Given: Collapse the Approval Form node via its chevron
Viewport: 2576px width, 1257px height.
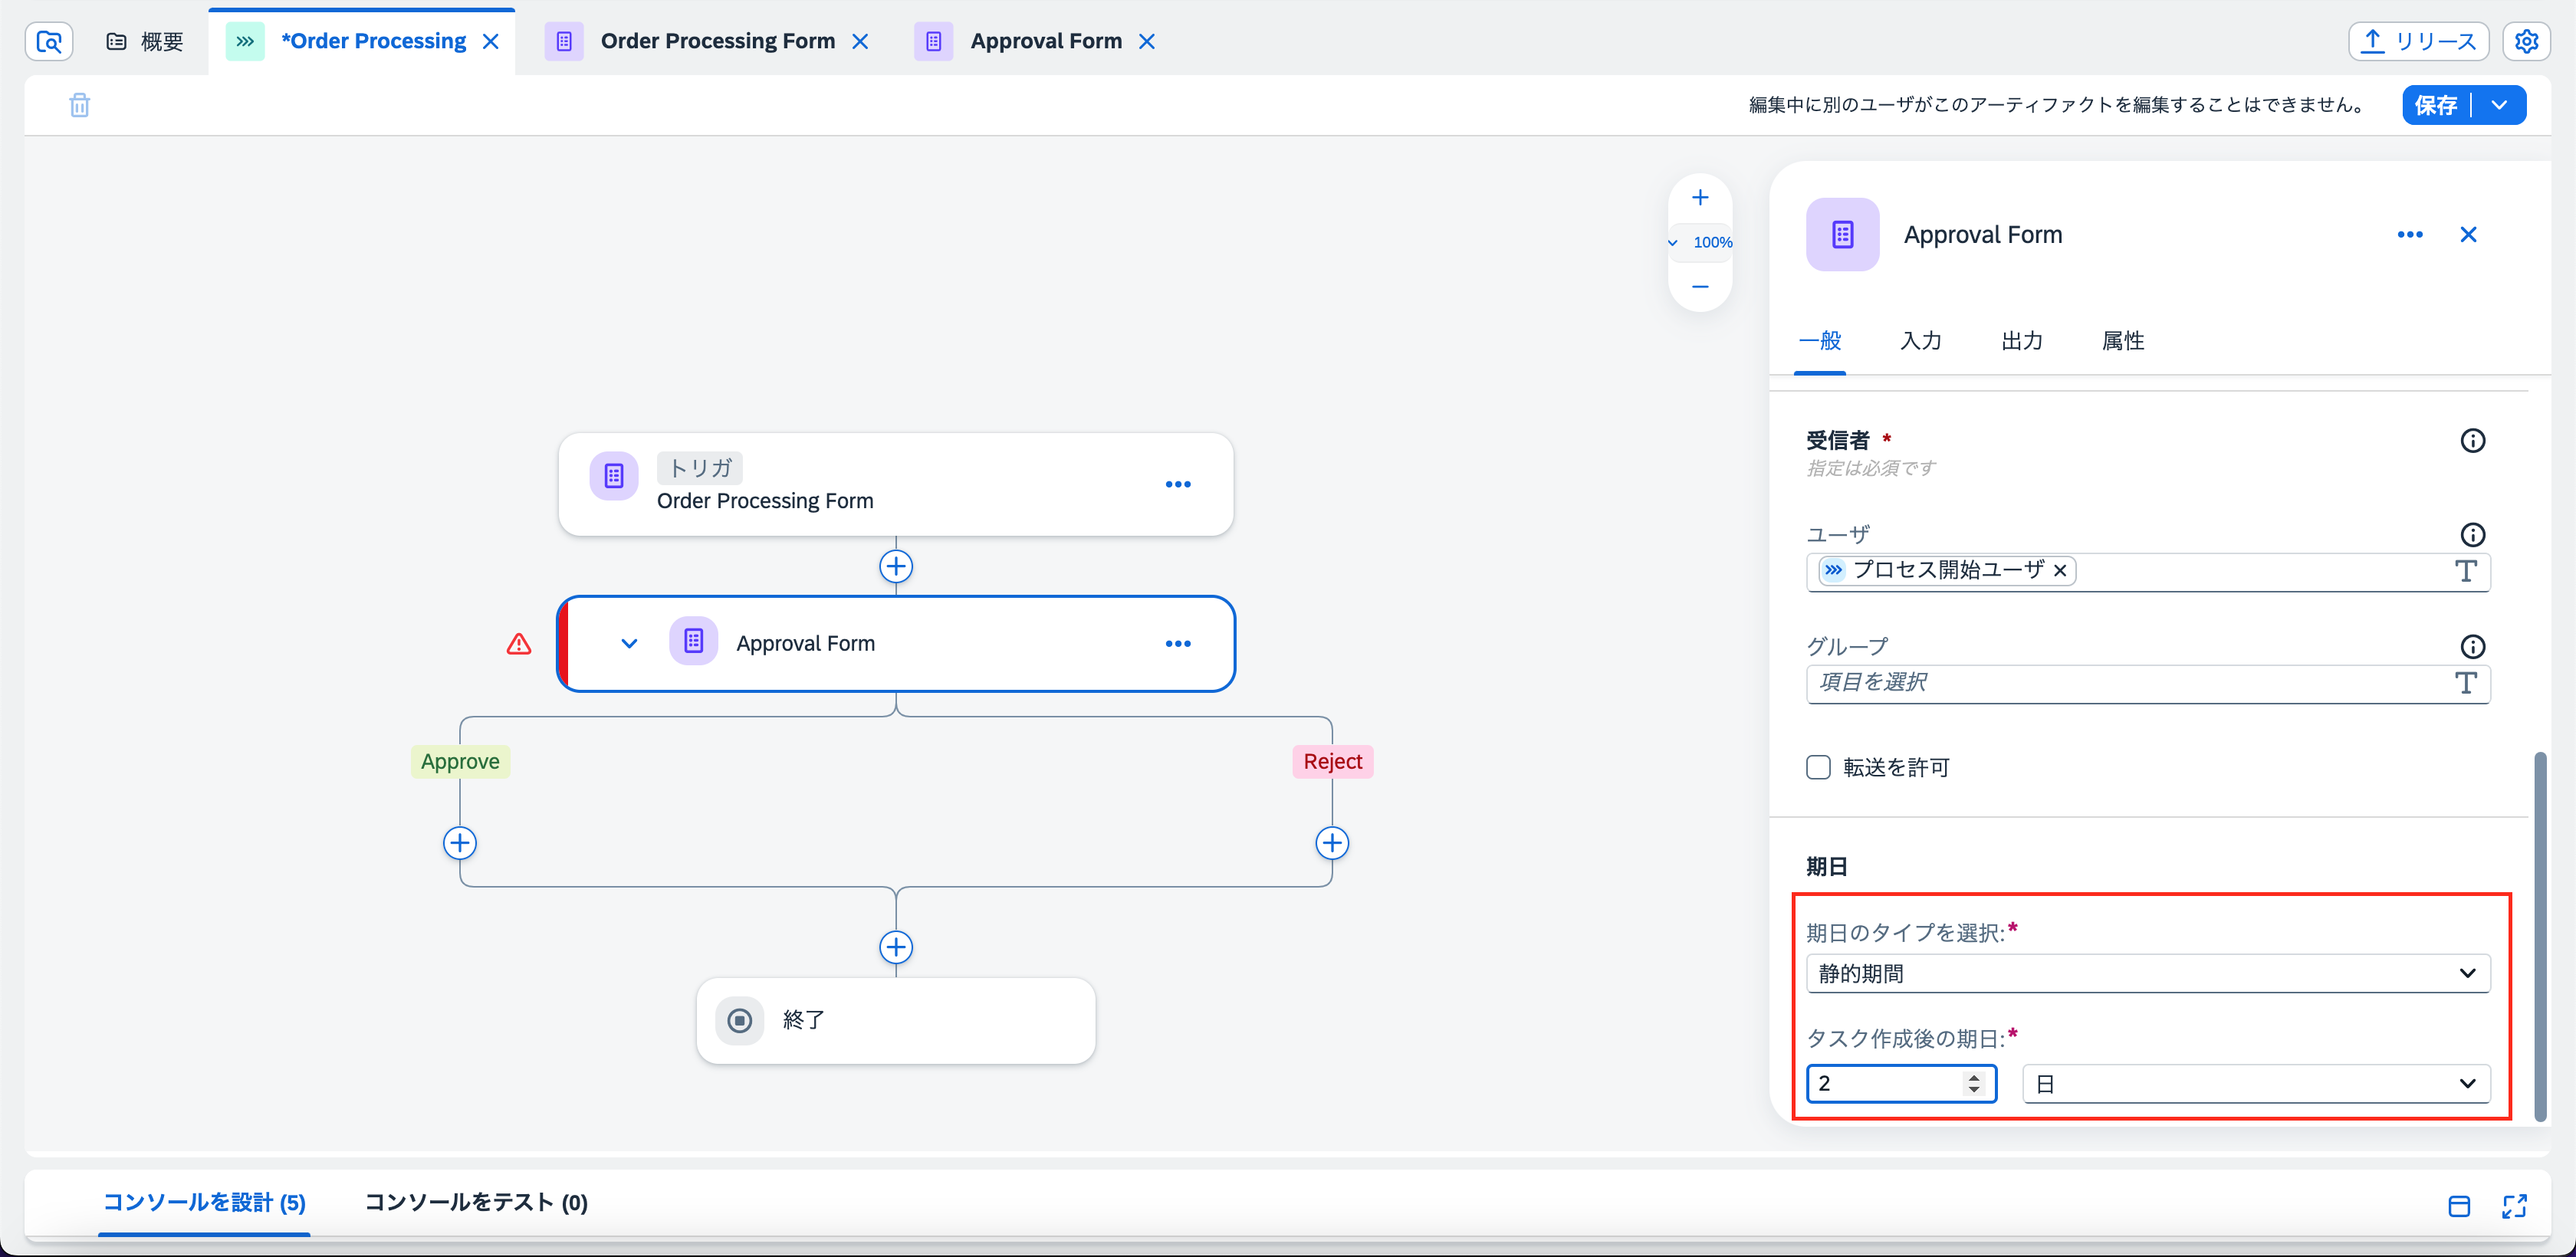Looking at the screenshot, I should (x=629, y=643).
